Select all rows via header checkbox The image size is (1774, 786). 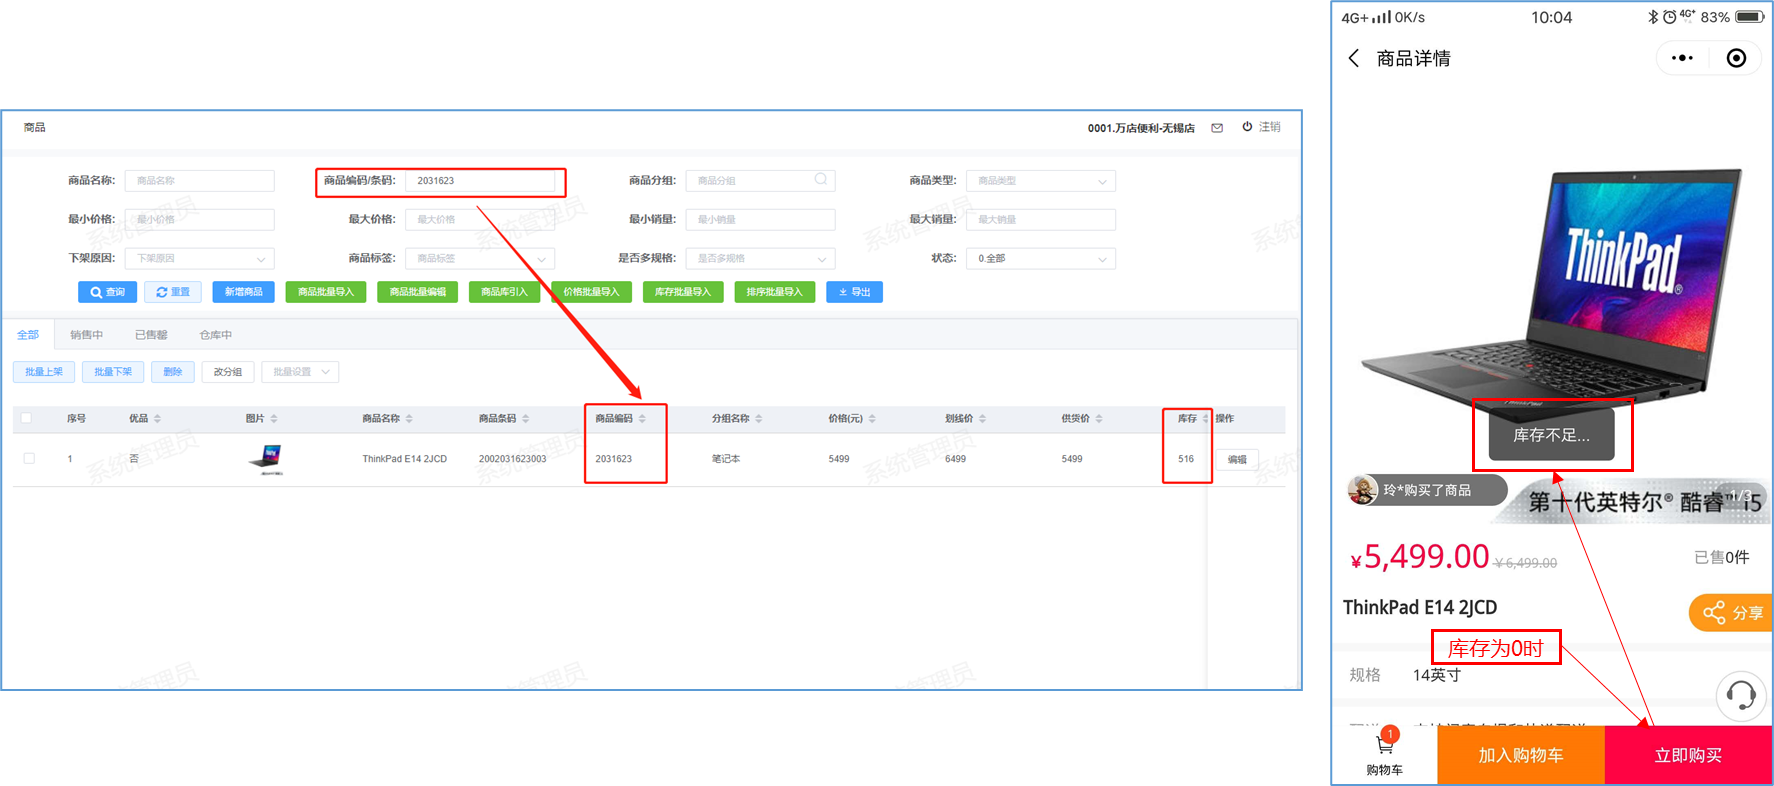click(x=27, y=418)
